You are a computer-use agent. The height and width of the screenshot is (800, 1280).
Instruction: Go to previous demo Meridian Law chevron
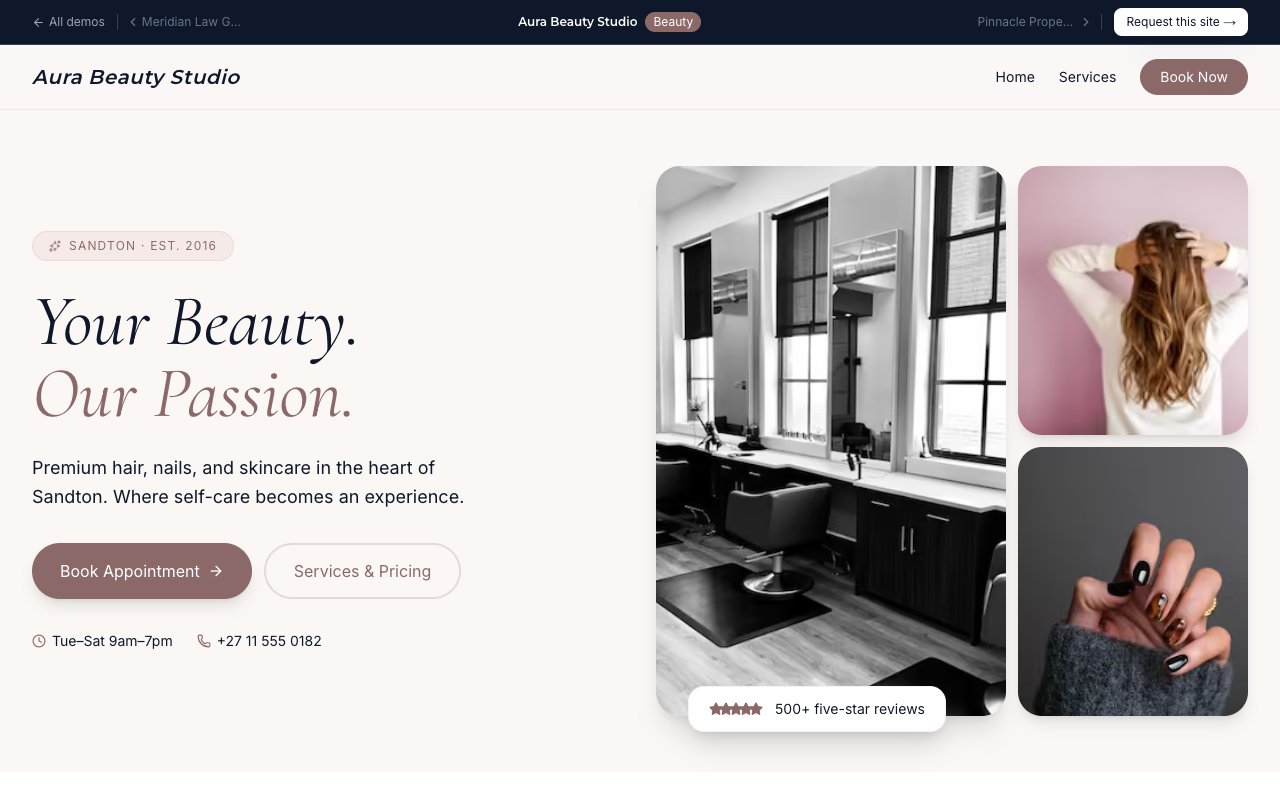pyautogui.click(x=133, y=22)
